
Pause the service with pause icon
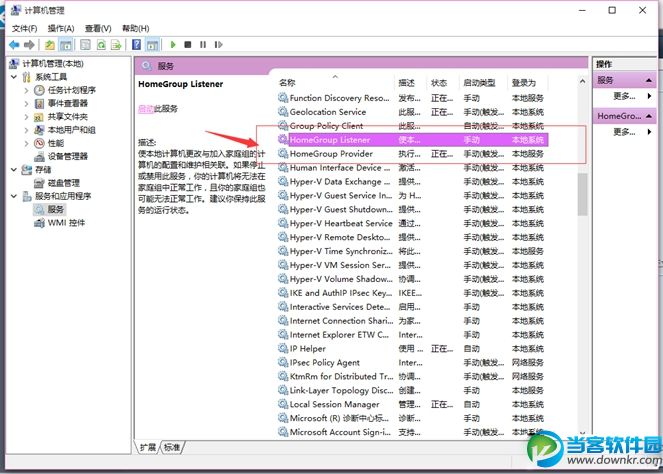click(203, 44)
